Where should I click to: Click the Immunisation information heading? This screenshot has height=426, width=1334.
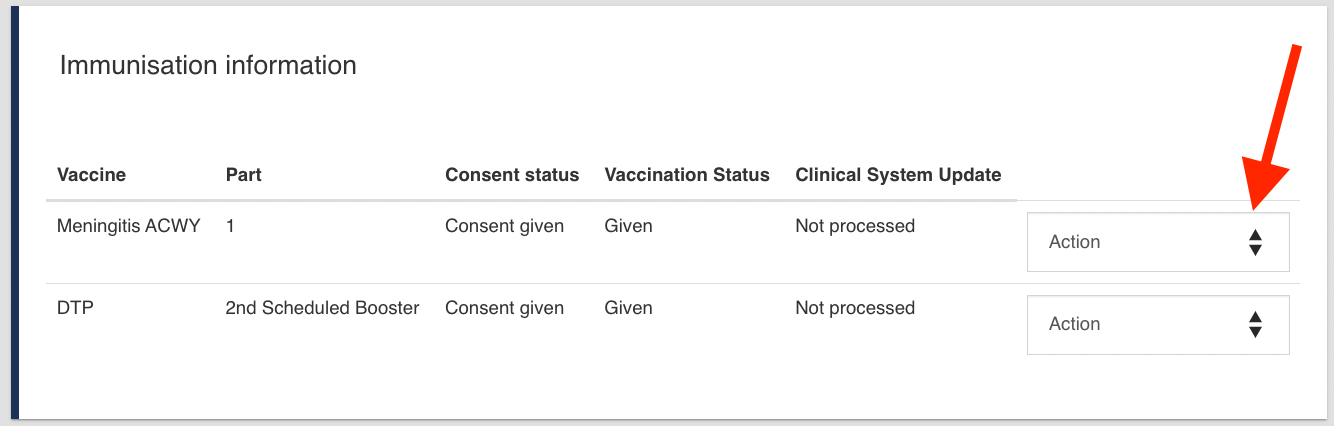click(x=208, y=66)
